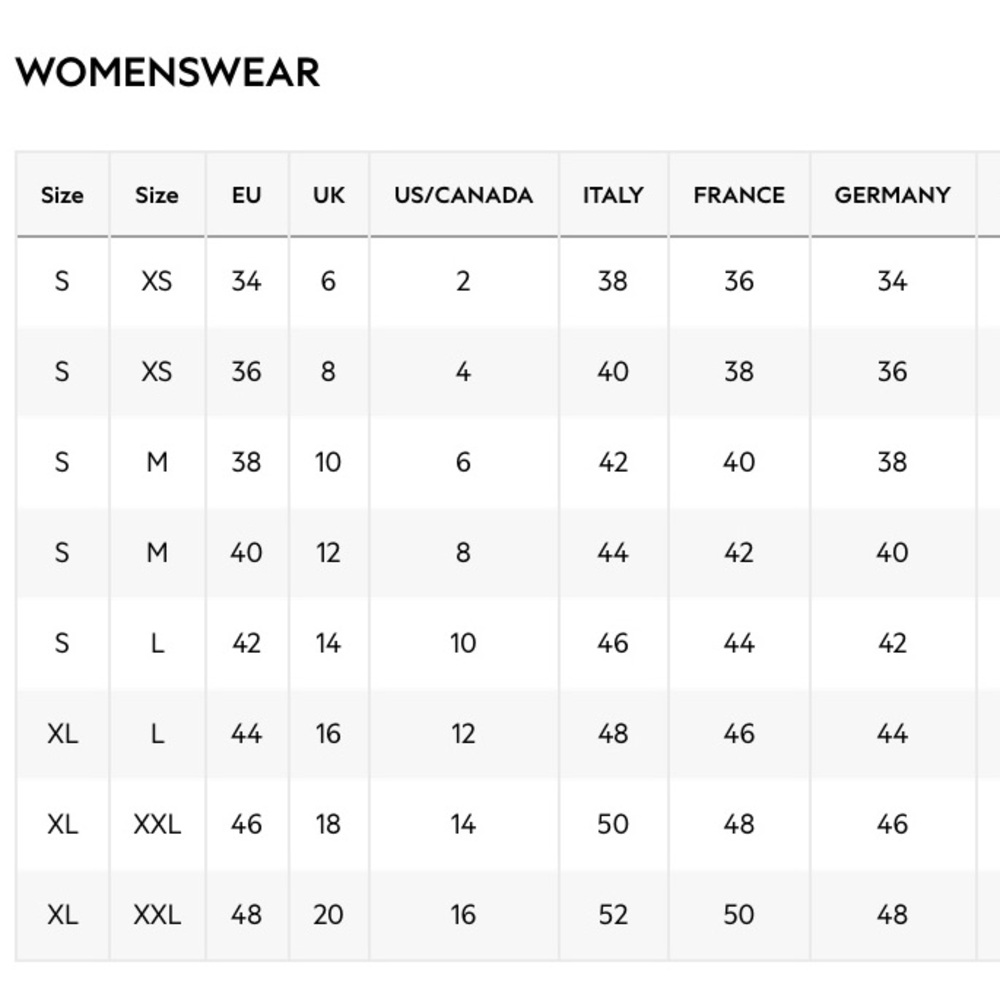The height and width of the screenshot is (1000, 1000).
Task: Select UK size 10 cell
Action: 328,462
